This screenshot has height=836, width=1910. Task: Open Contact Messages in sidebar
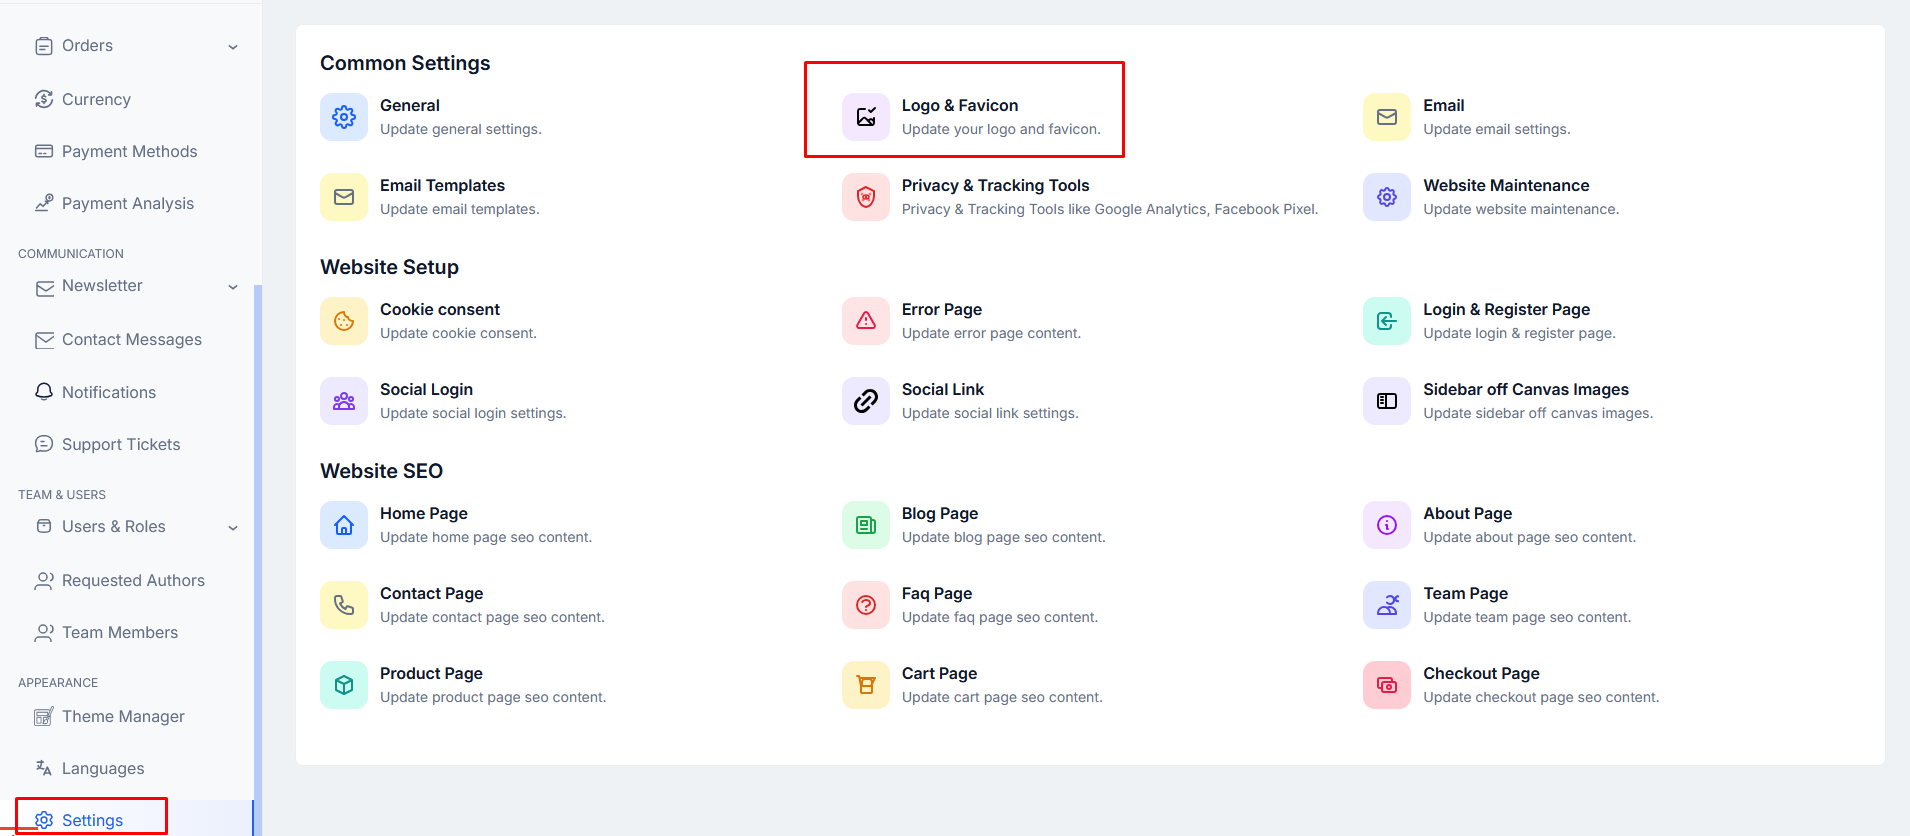coord(131,340)
